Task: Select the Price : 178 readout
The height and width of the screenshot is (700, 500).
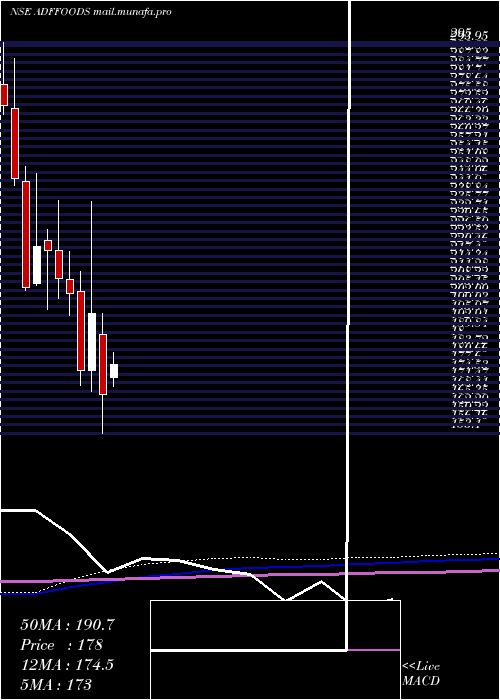Action: (x=62, y=645)
